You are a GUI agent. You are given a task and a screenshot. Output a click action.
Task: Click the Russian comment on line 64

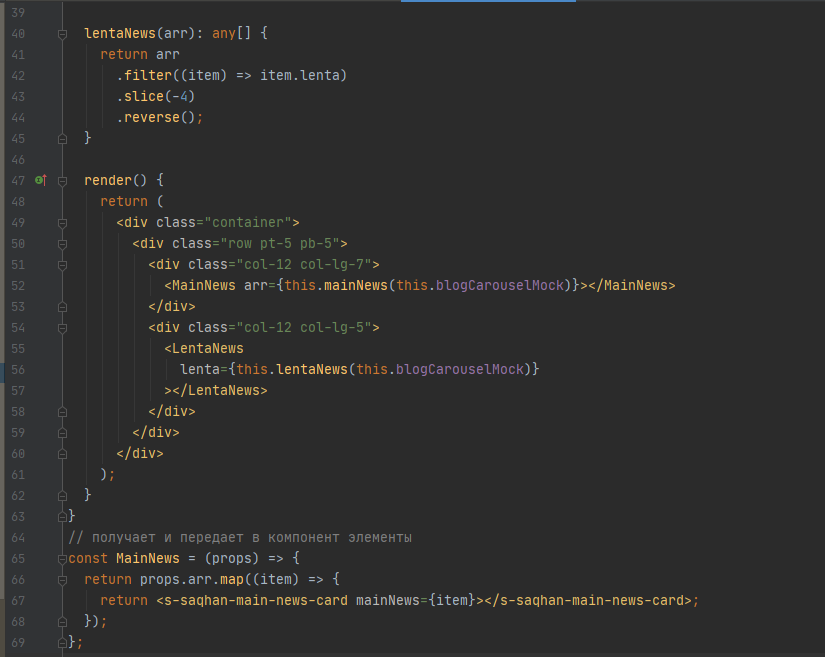pos(240,538)
